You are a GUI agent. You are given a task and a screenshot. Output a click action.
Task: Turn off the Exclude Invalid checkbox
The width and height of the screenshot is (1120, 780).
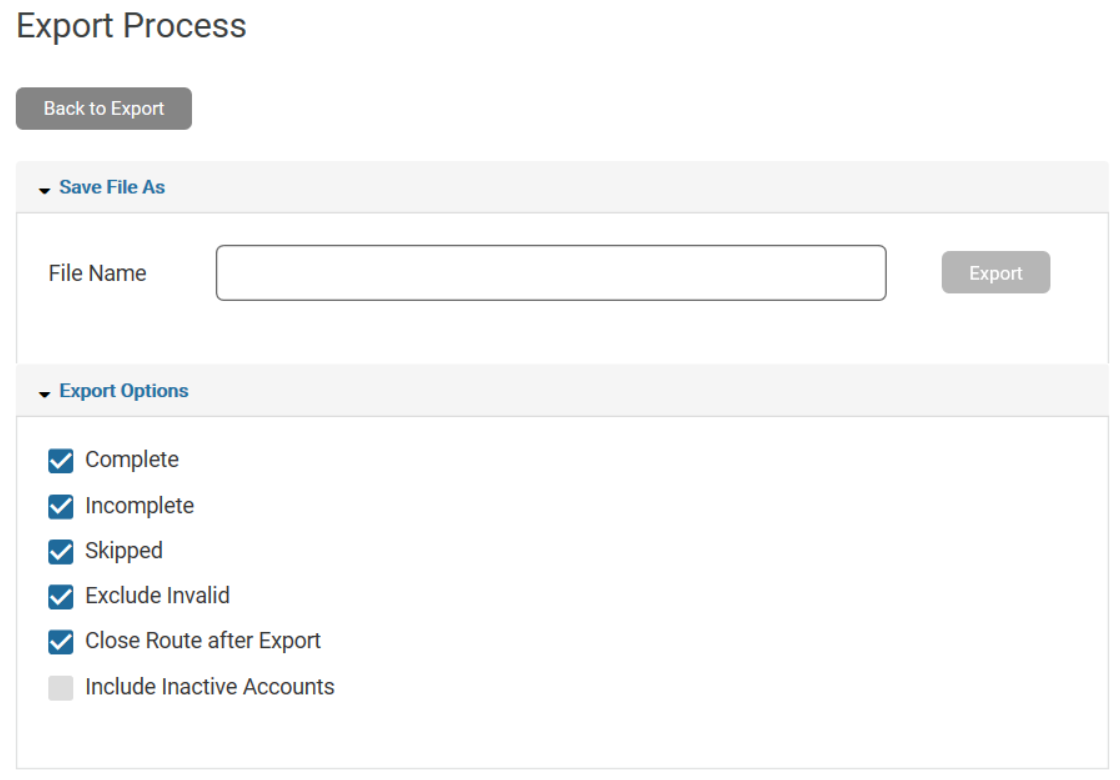click(x=61, y=597)
